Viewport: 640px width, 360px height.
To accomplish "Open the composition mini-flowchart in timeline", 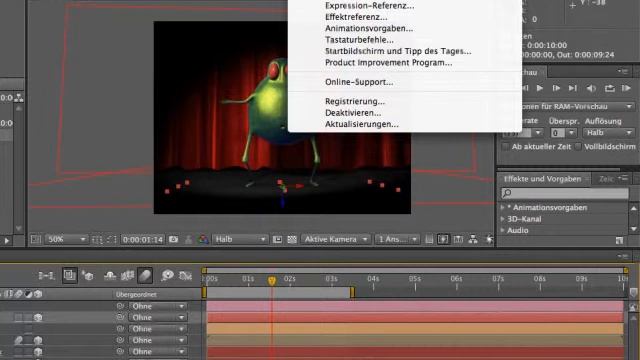I will [47, 276].
